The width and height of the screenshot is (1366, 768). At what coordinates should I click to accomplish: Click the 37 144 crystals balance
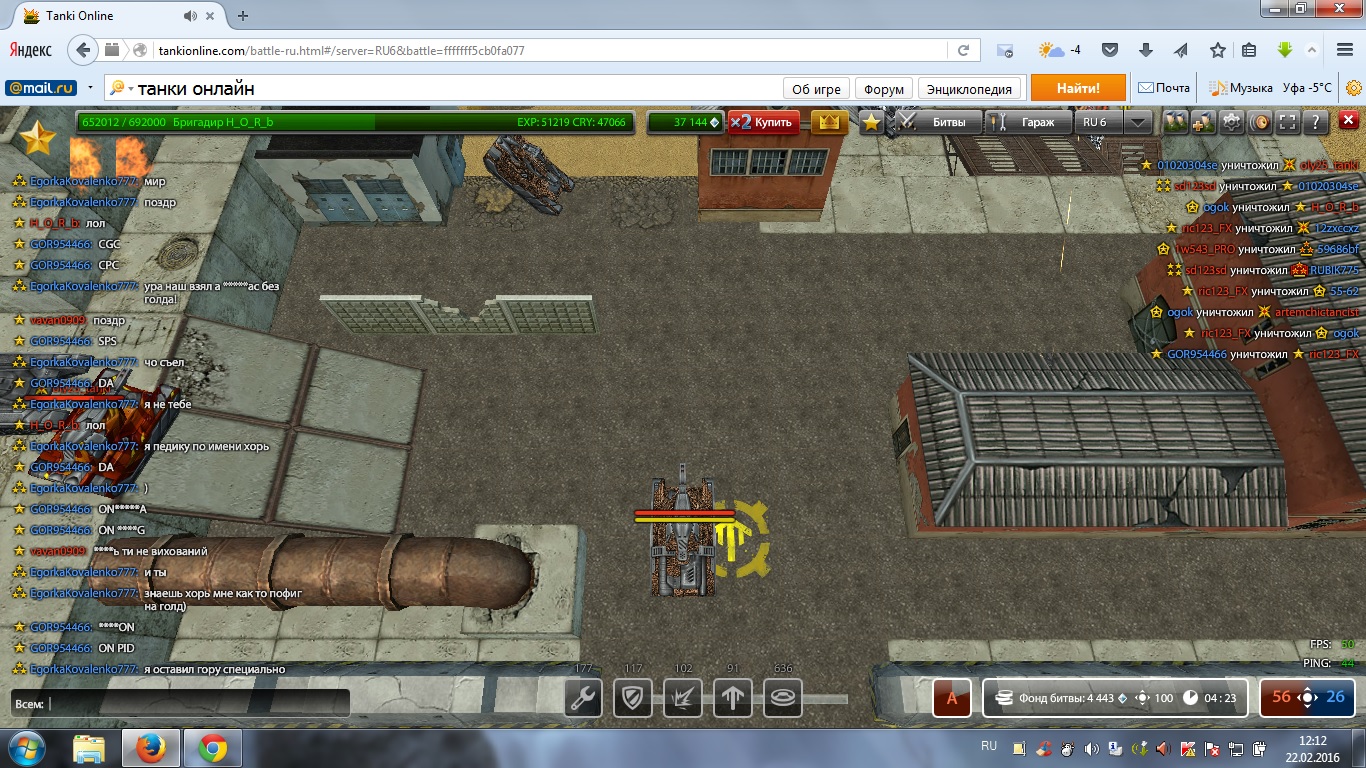(685, 122)
